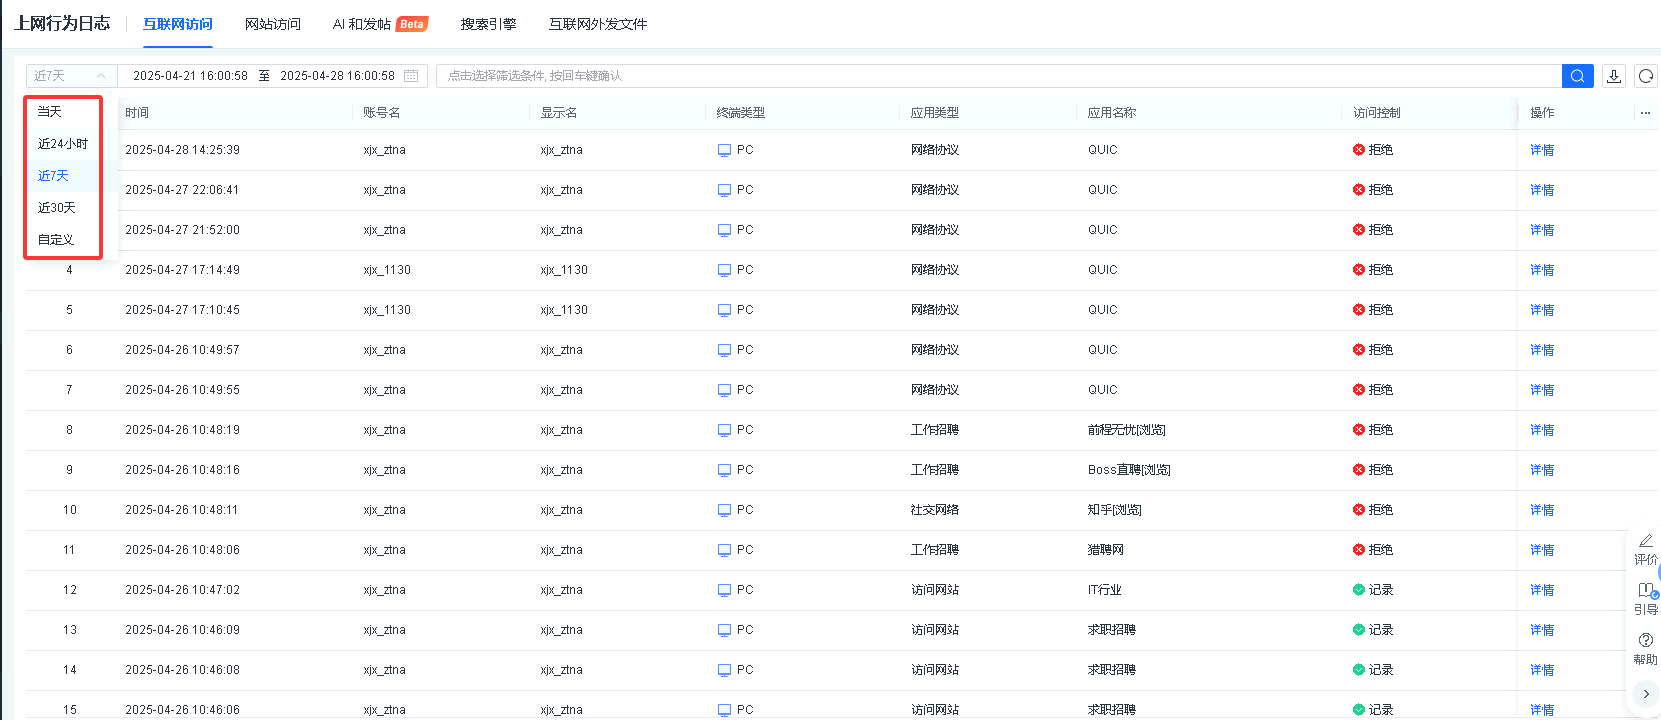Open the 引导 guide book icon
Screen dimensions: 1661x720
coord(1645,591)
